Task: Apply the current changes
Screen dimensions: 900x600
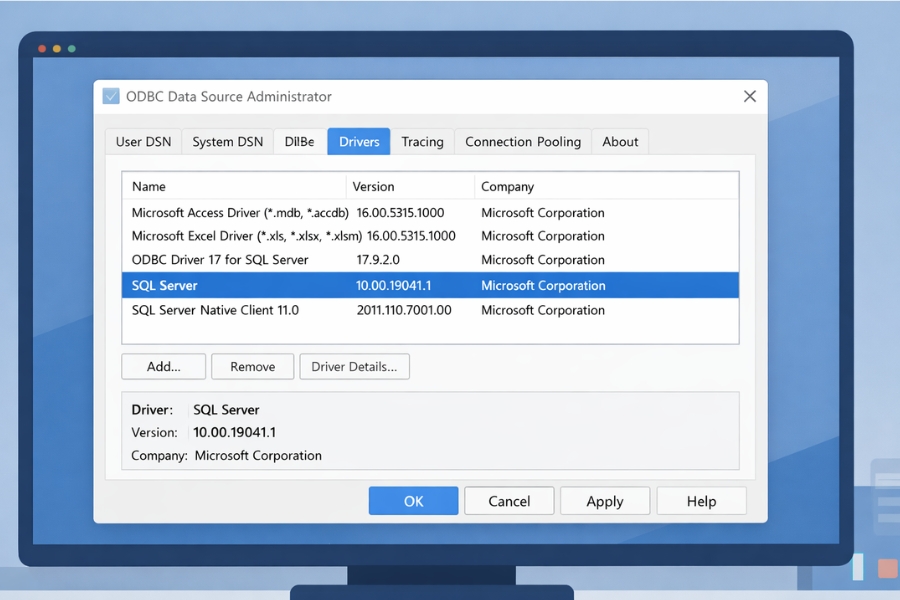Action: (605, 500)
